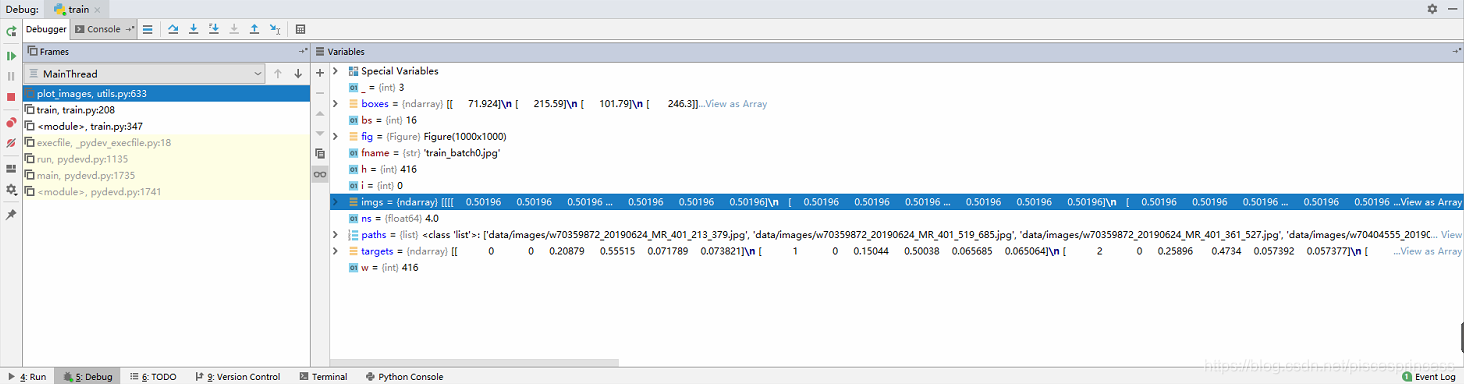Image resolution: width=1464 pixels, height=384 pixels.
Task: Select variable ns = 4.0
Action: [x=896, y=218]
